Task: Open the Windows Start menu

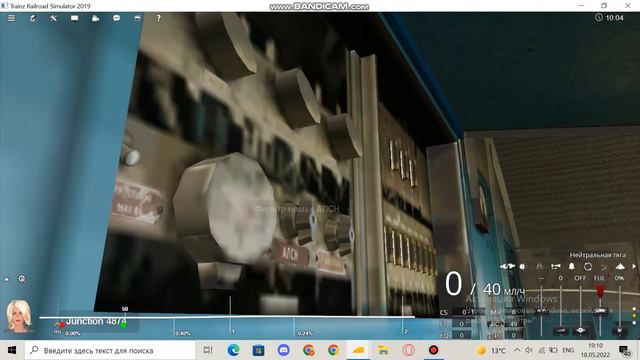Action: coord(12,350)
